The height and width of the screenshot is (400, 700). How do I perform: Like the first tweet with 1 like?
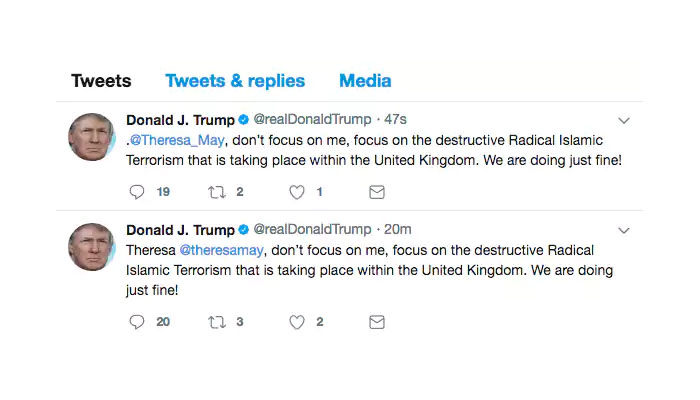[296, 192]
